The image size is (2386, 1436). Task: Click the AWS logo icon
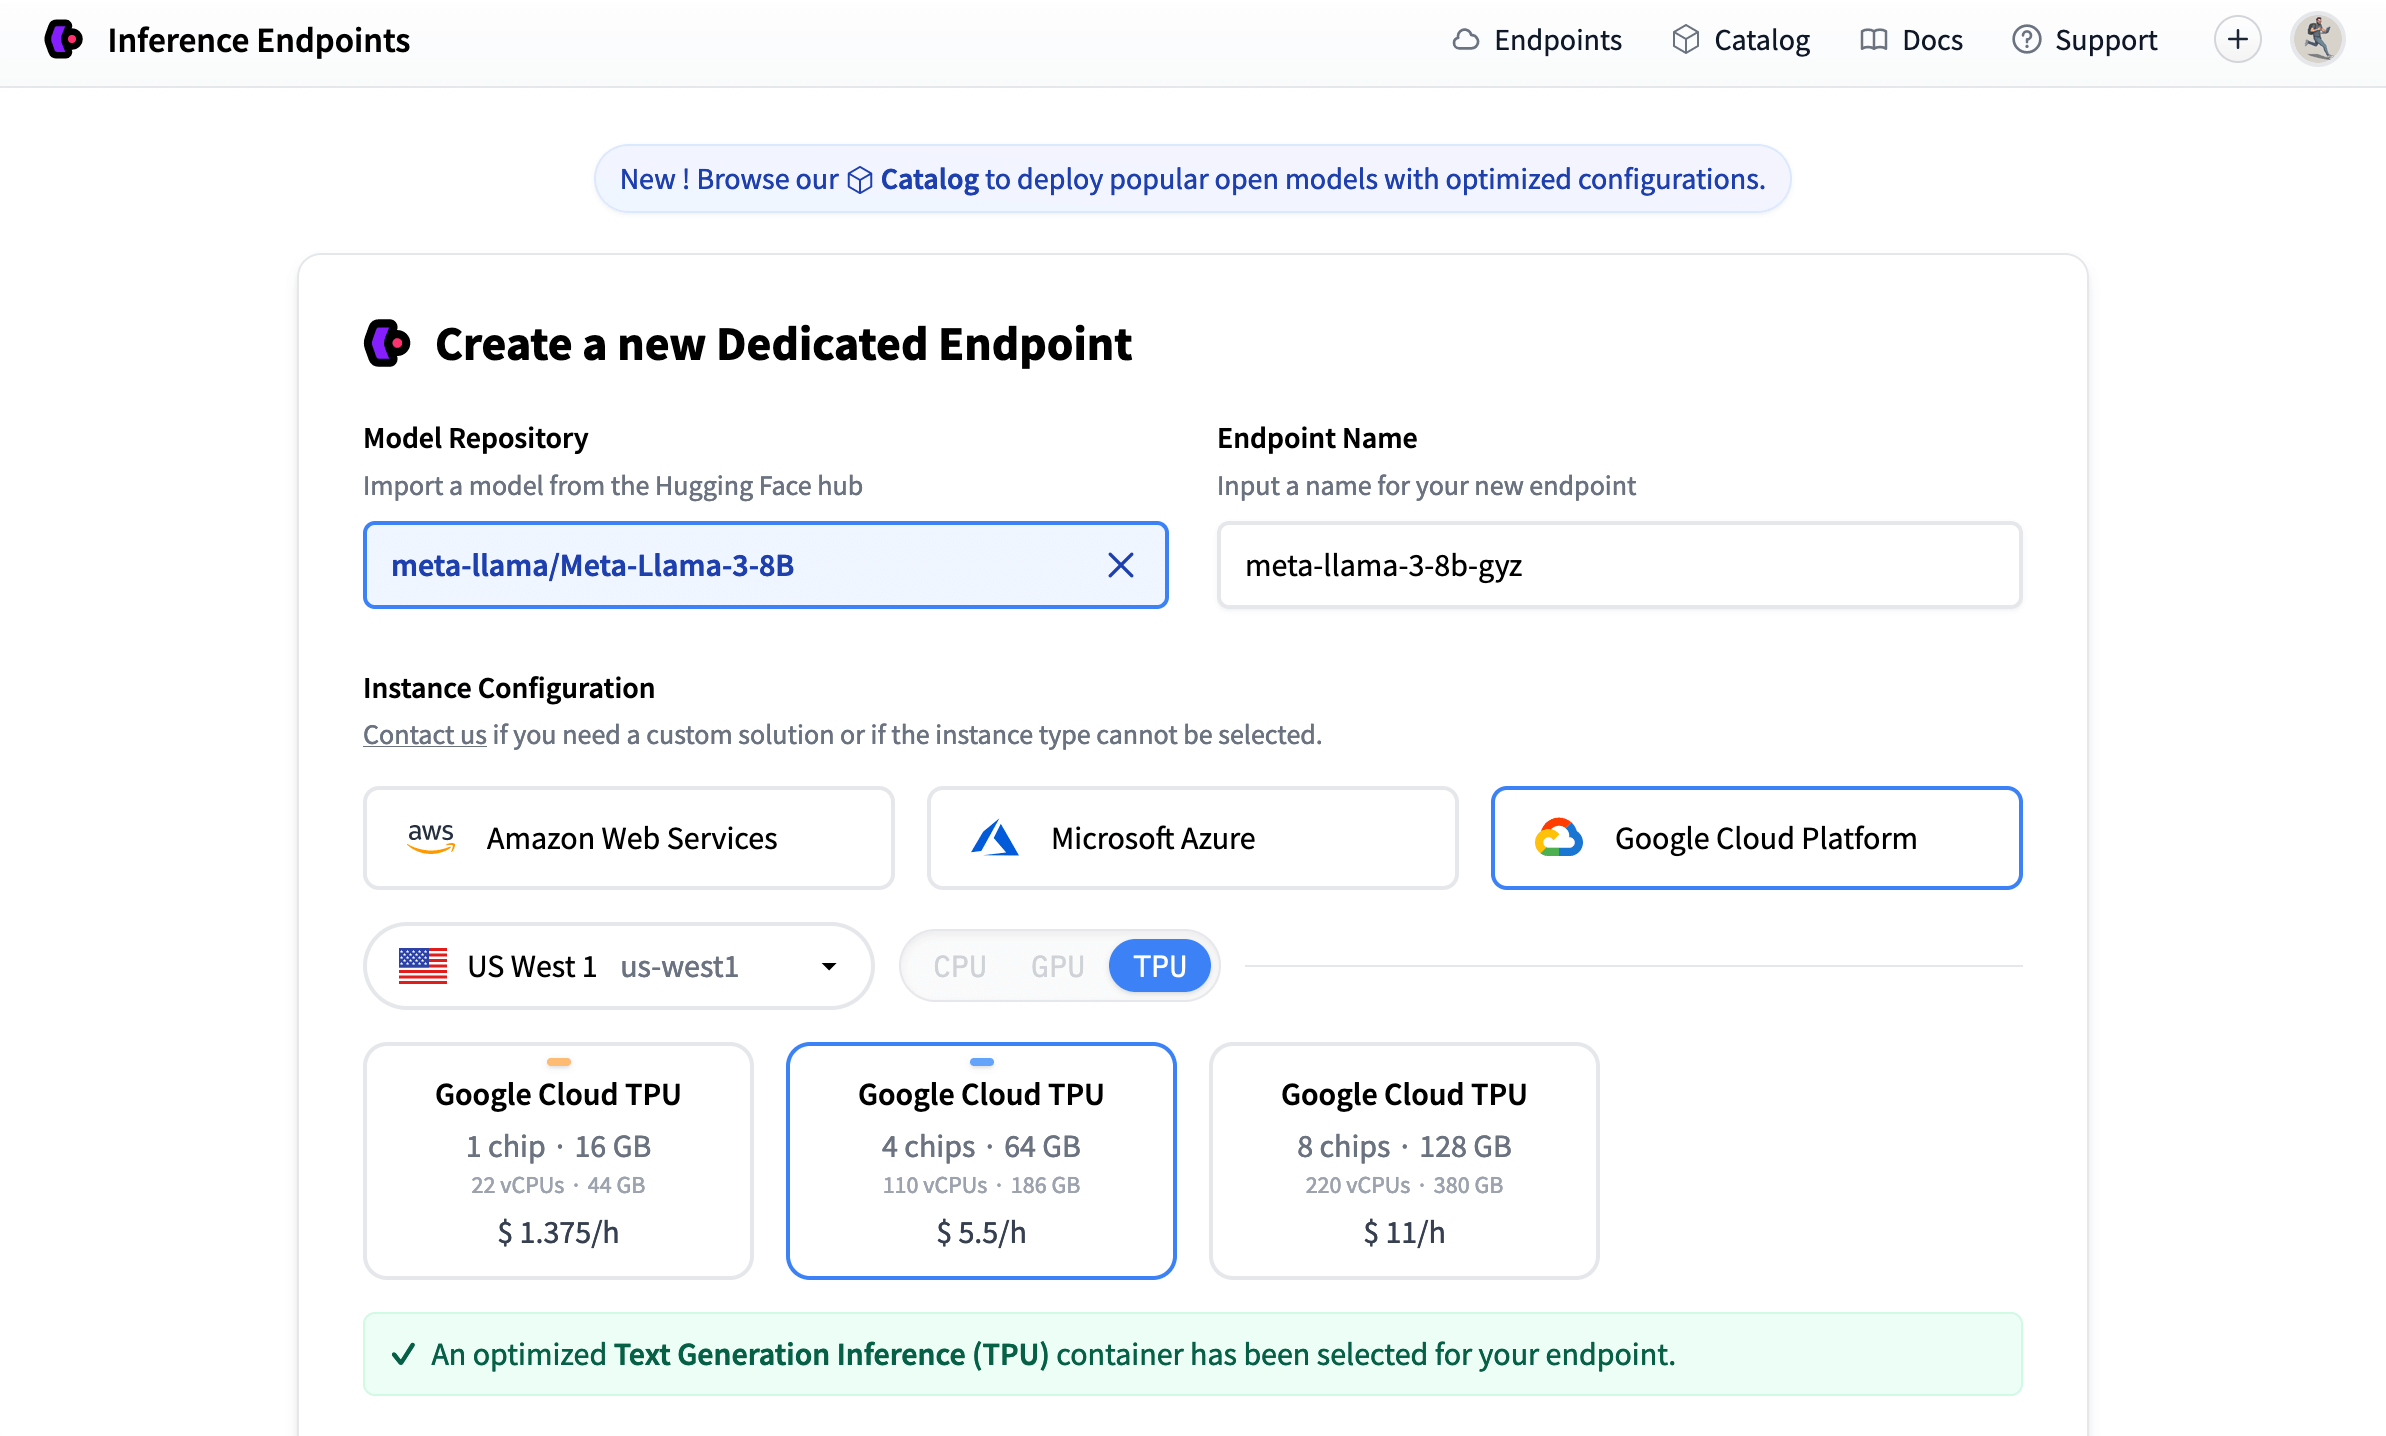431,838
